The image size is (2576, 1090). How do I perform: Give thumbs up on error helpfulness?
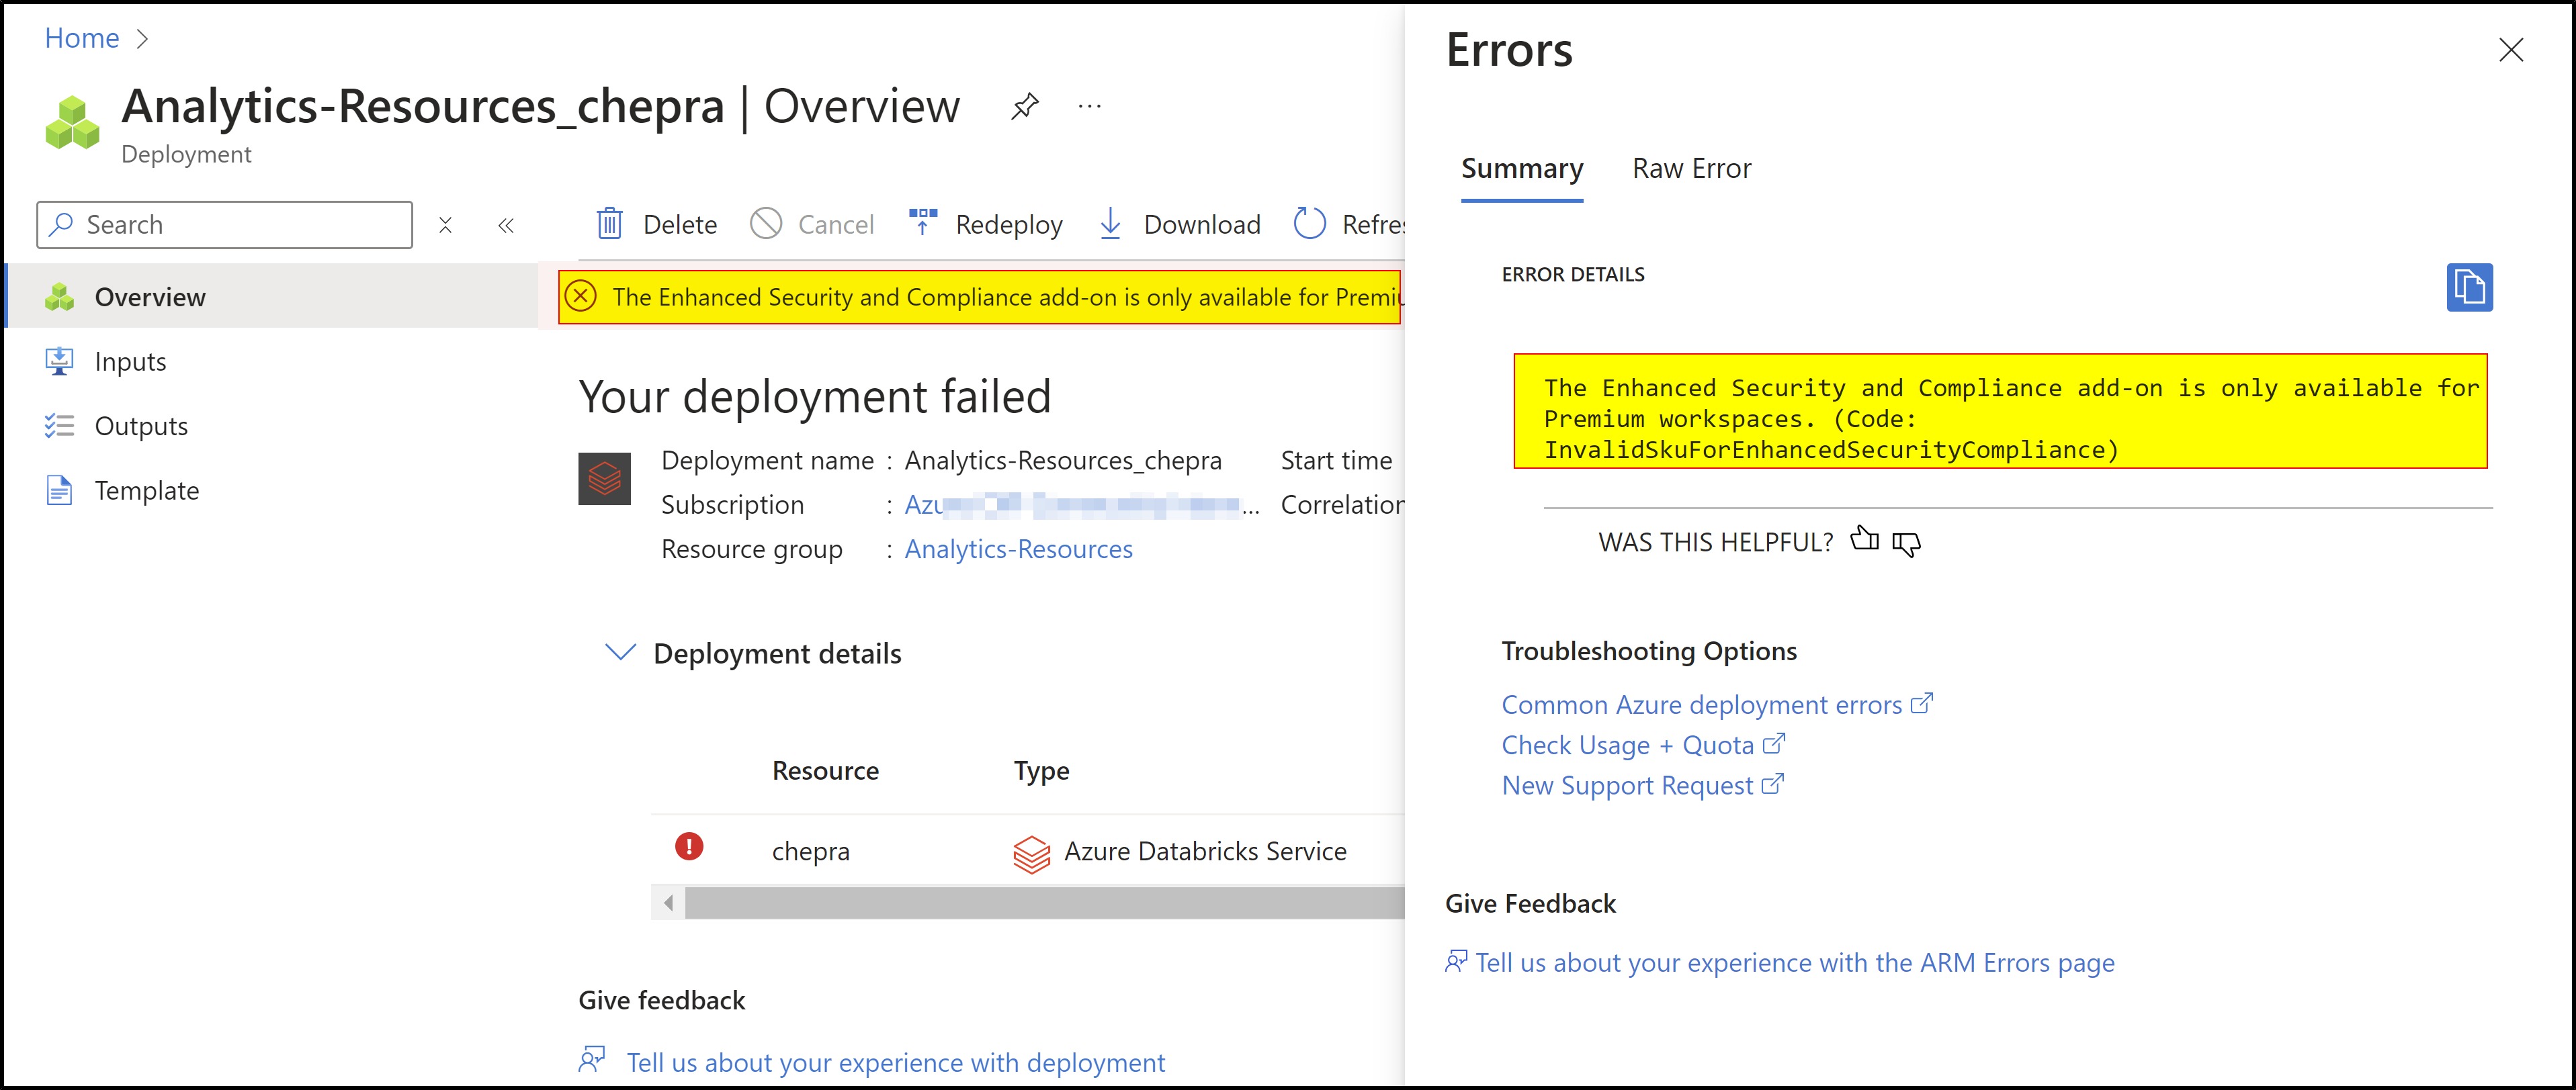(1865, 540)
